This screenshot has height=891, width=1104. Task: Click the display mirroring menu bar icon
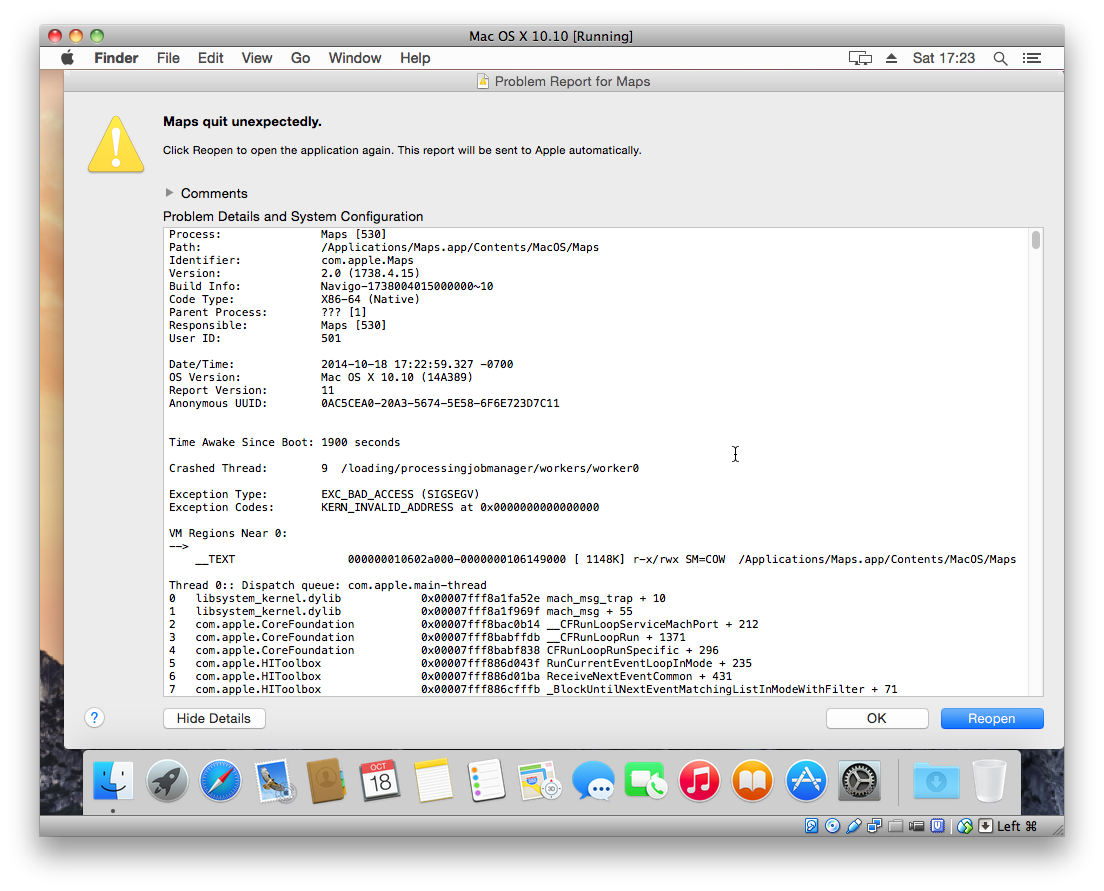click(x=860, y=58)
